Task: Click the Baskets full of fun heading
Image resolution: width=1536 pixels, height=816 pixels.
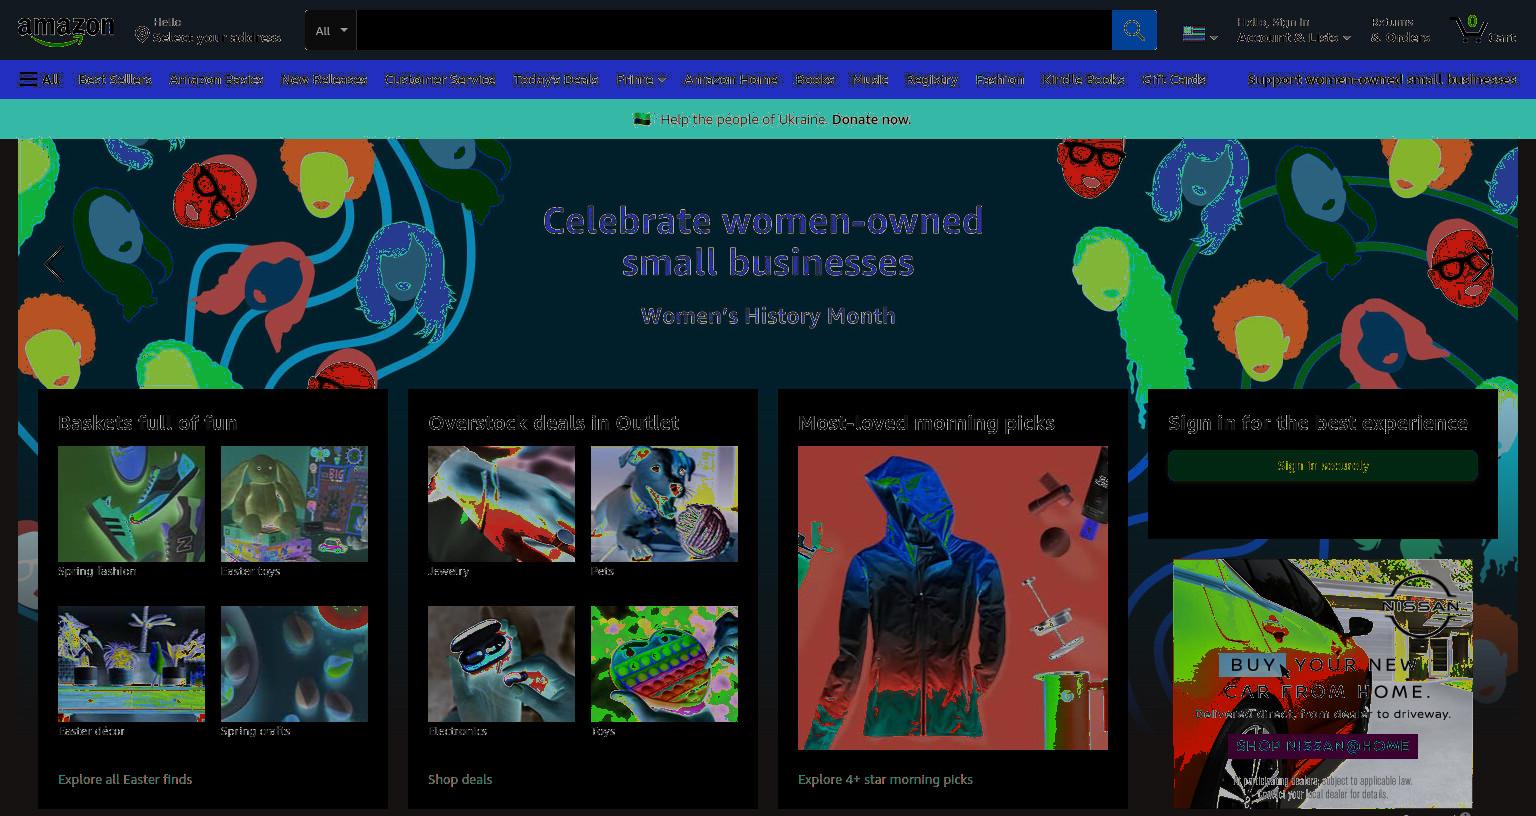Action: click(x=147, y=423)
